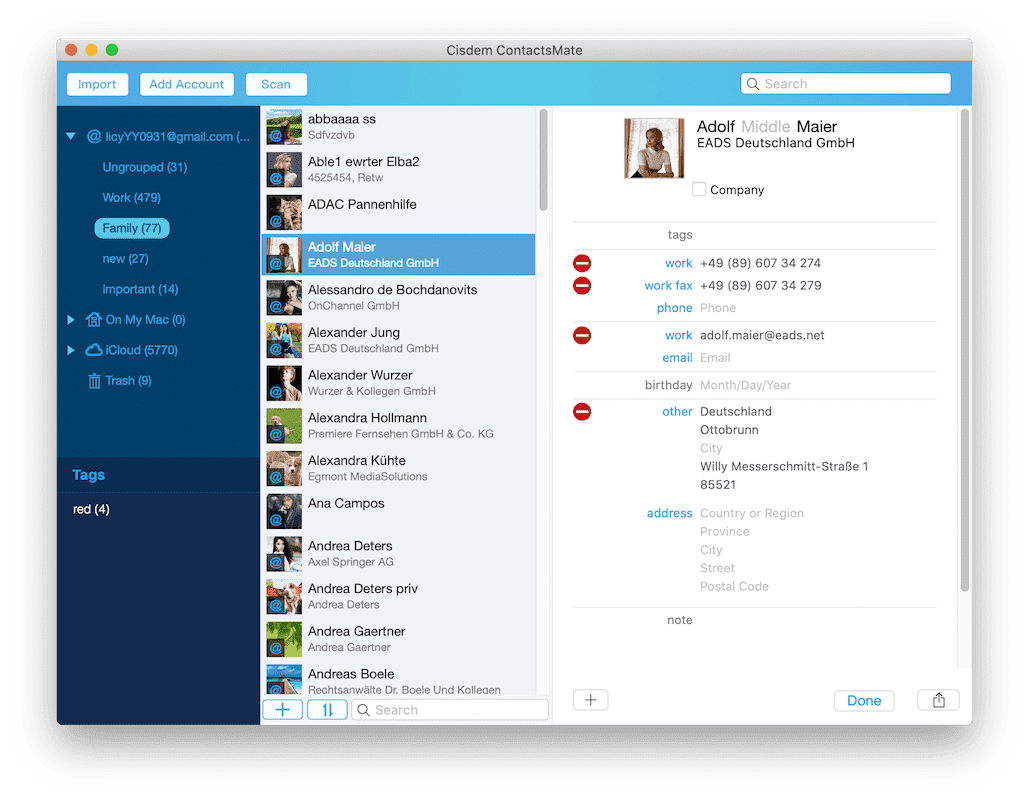Open the Work (479) group
1029x800 pixels.
point(131,198)
